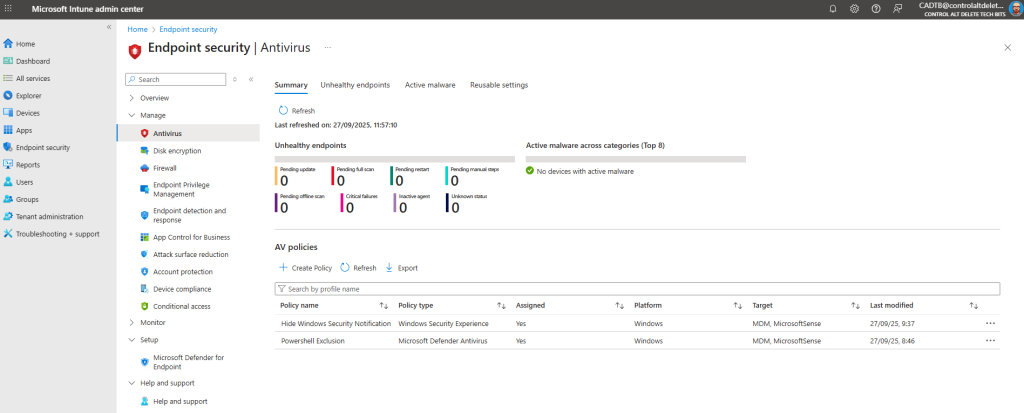
Task: Close the Endpoint security blade
Action: [1008, 48]
